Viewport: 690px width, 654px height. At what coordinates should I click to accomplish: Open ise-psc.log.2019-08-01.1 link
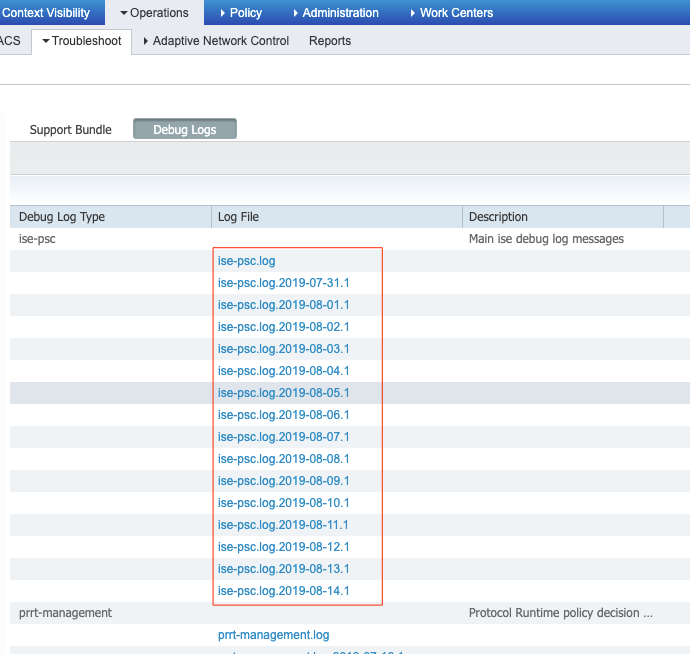283,305
